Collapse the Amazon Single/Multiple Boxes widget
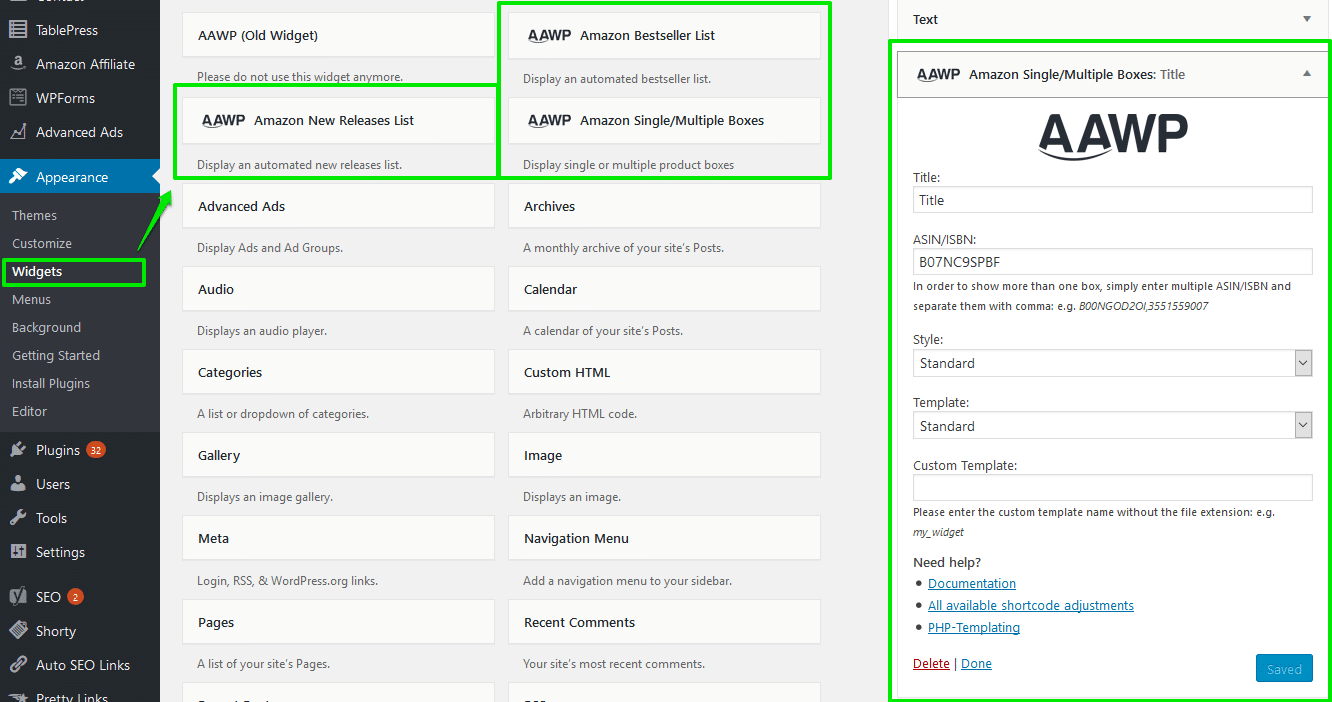1332x702 pixels. 1306,74
